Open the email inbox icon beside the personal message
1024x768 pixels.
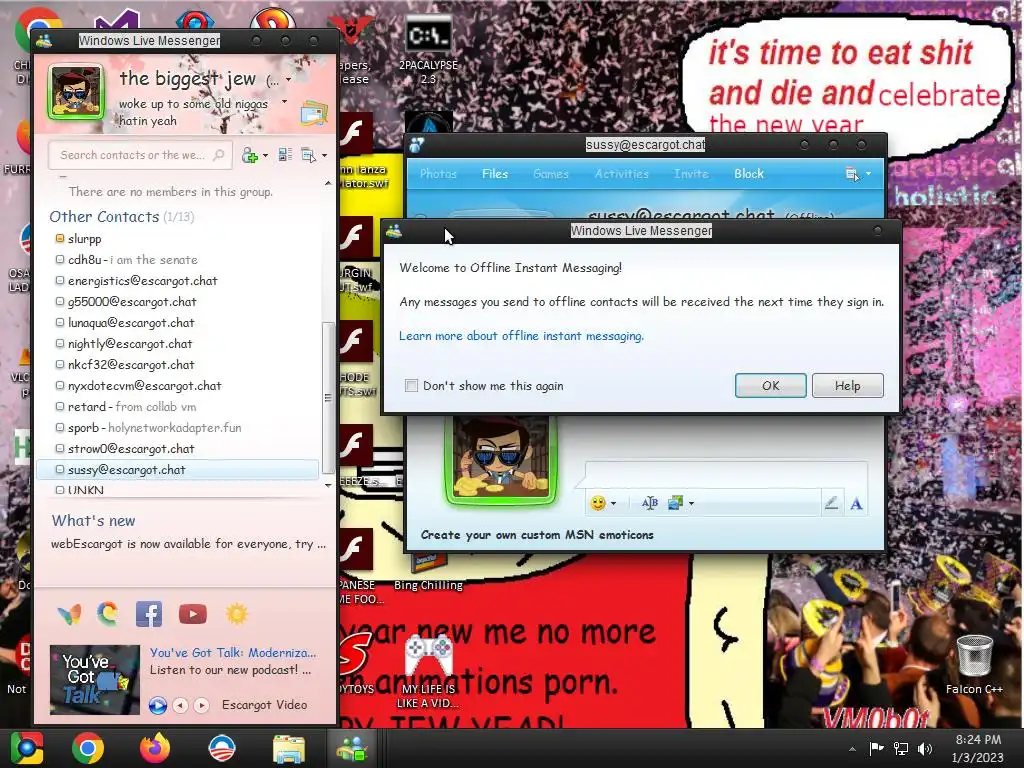(314, 113)
